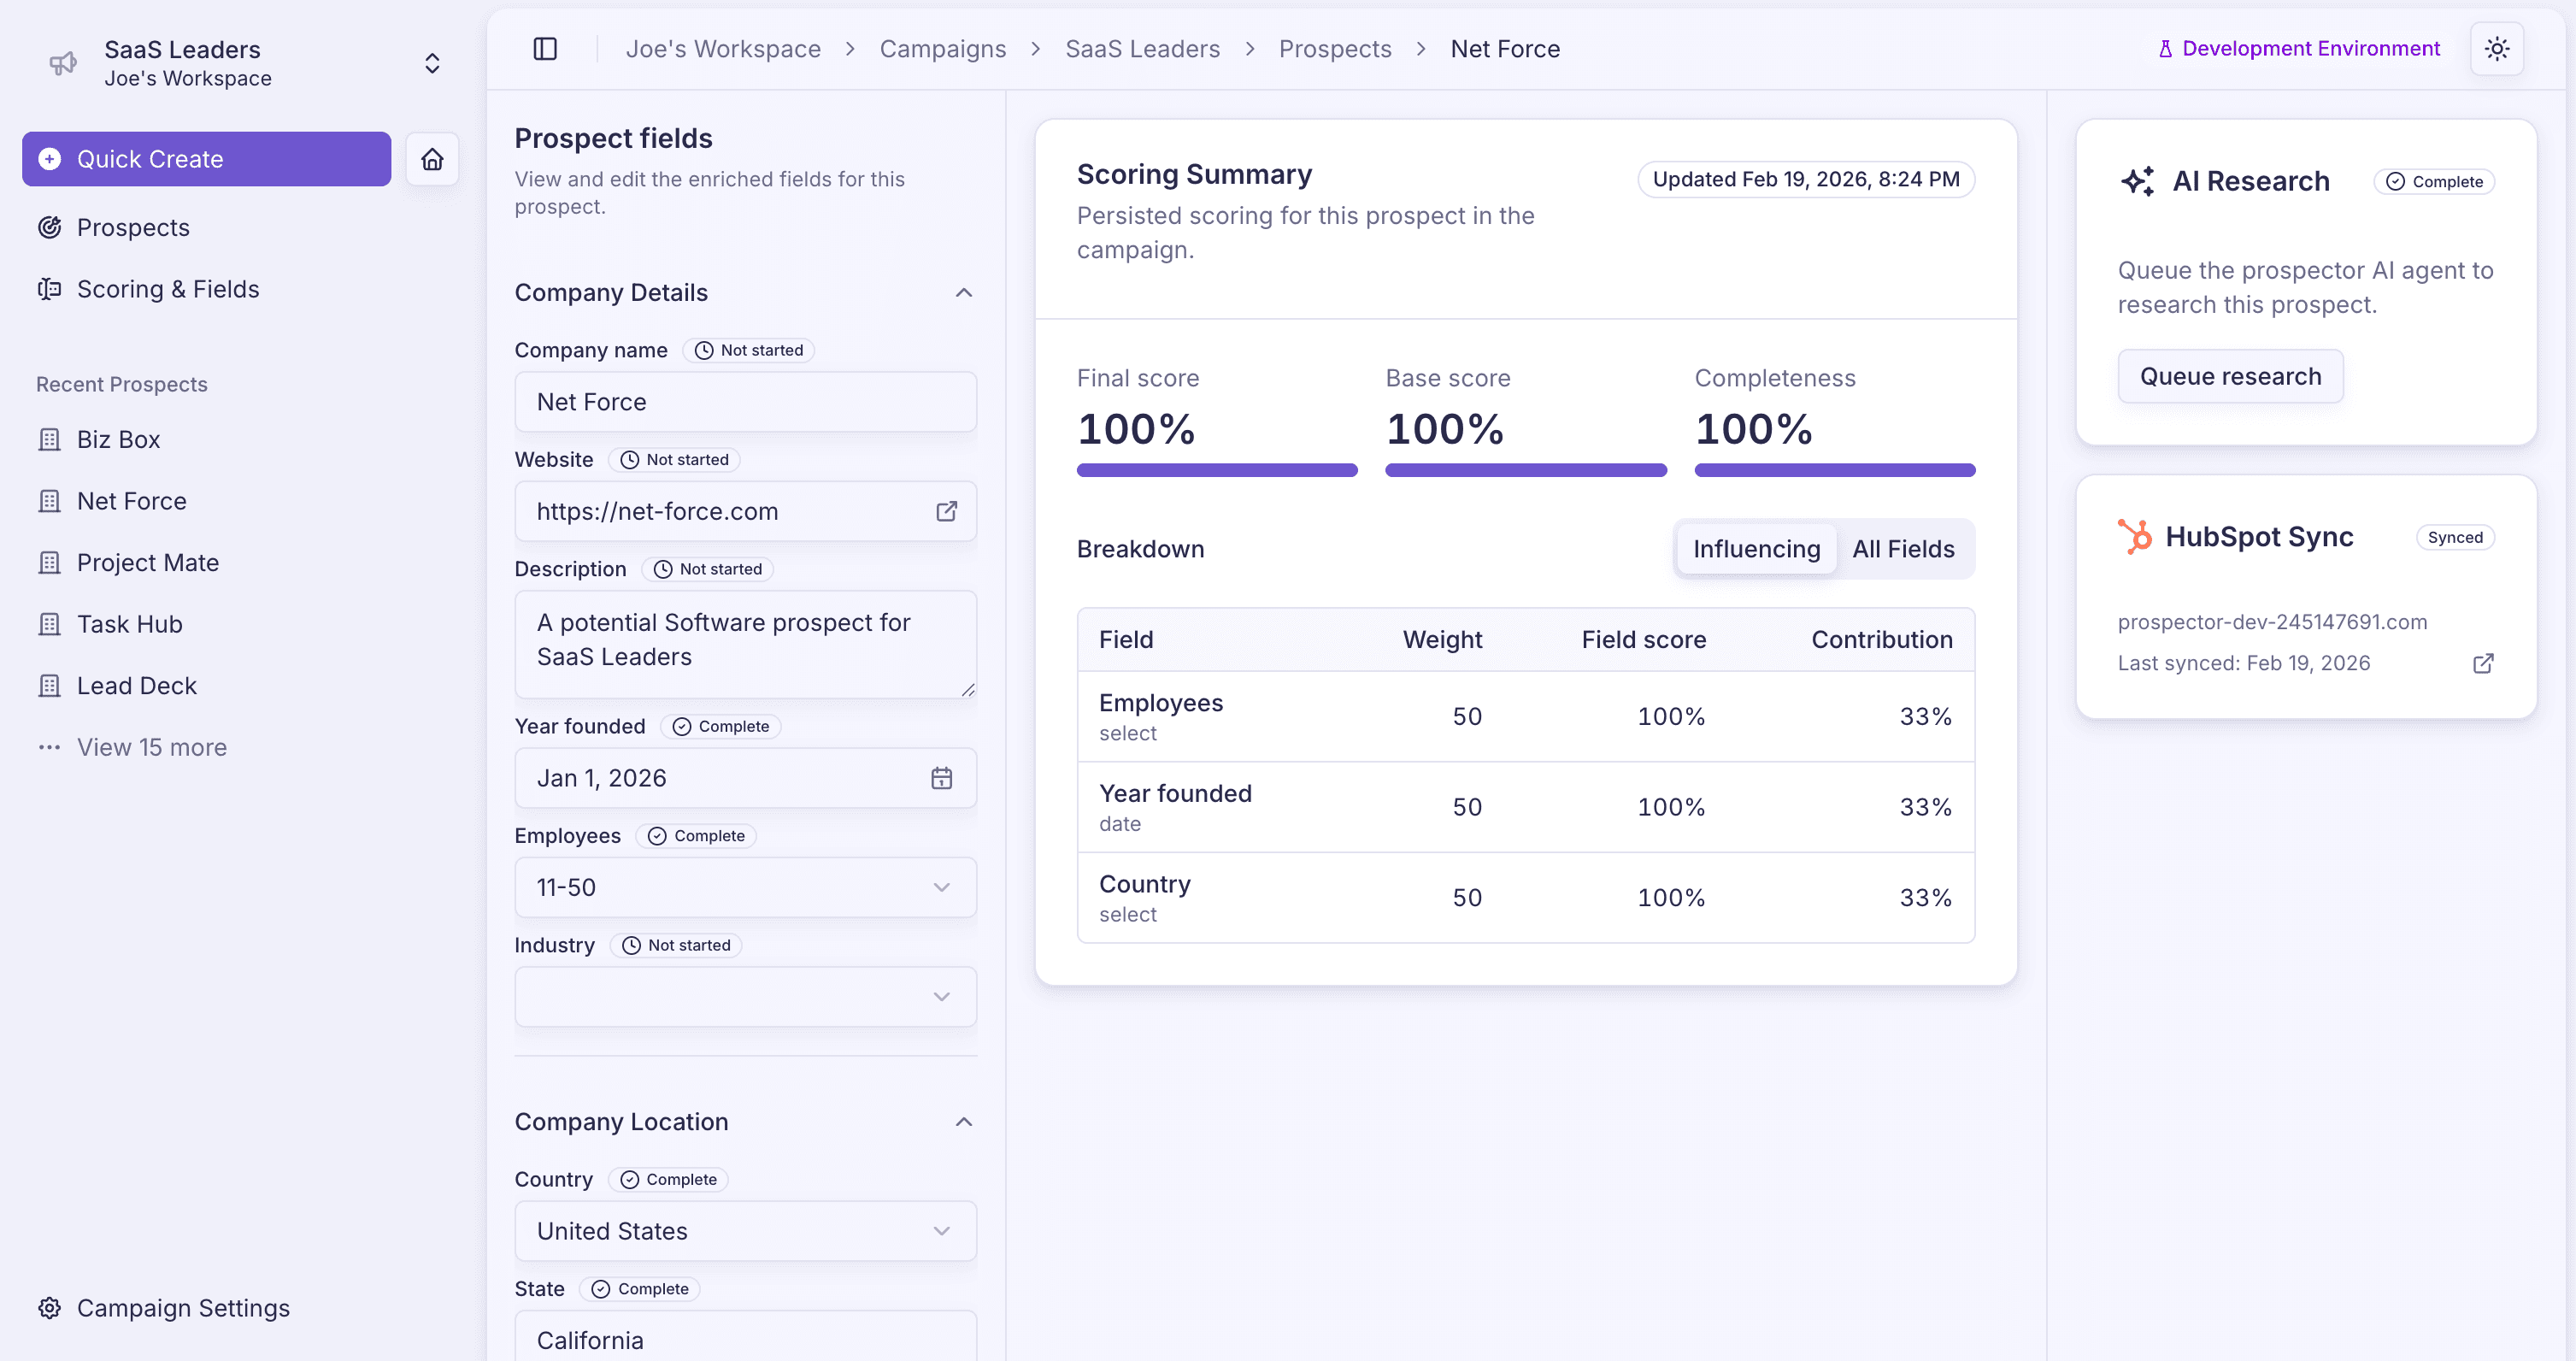
Task: Select the Prospects target icon in sidebar
Action: pyautogui.click(x=51, y=227)
